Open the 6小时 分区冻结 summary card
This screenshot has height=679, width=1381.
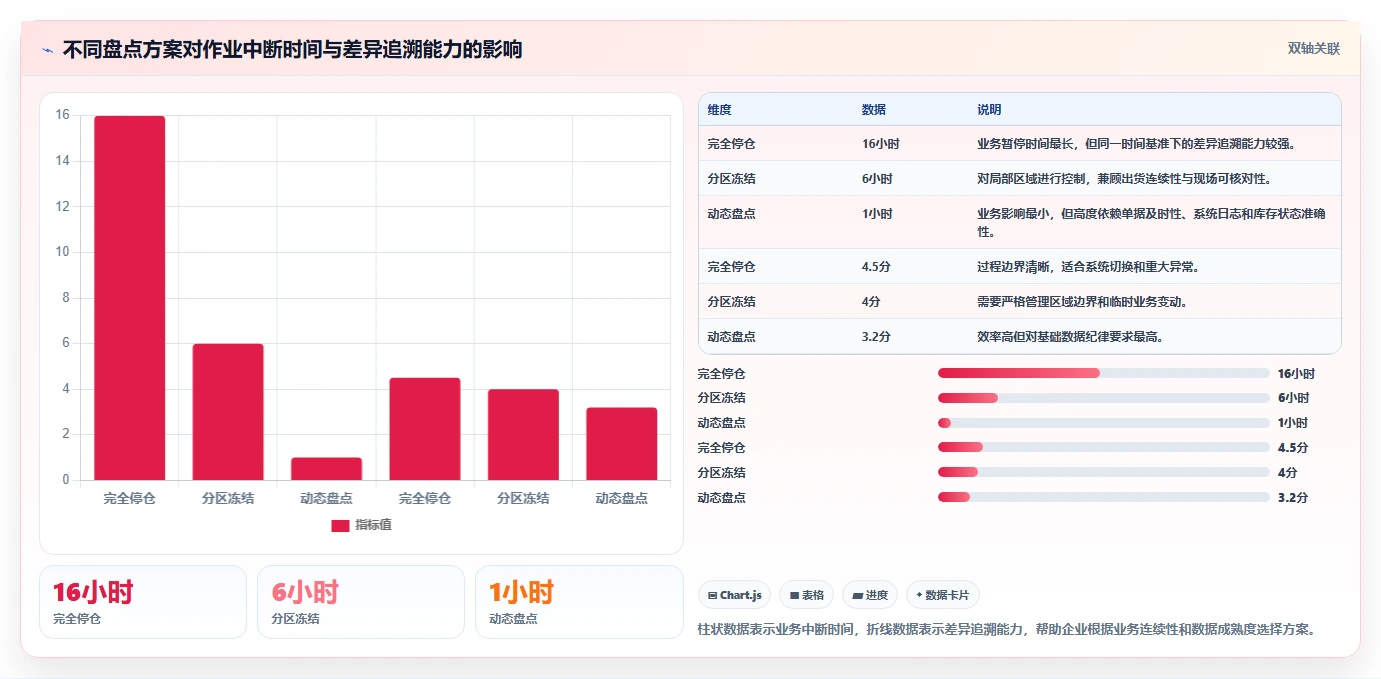[361, 602]
